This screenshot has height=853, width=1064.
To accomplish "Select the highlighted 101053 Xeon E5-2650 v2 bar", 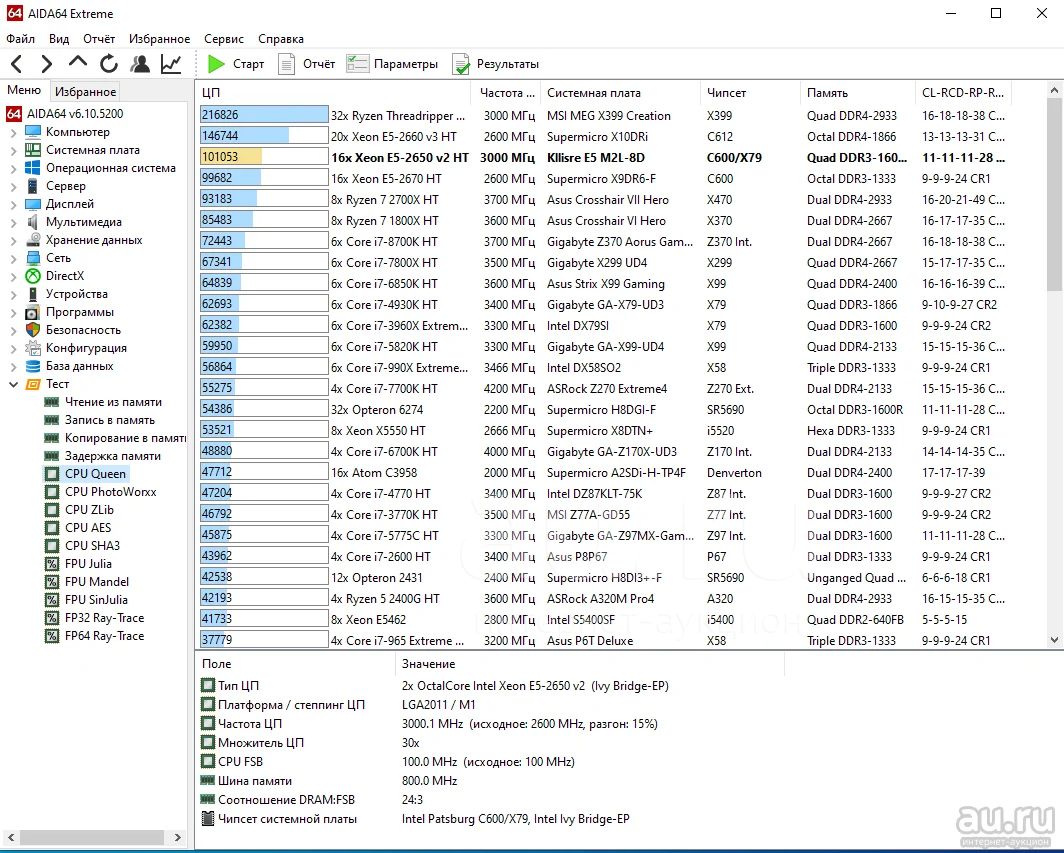I will [x=264, y=157].
